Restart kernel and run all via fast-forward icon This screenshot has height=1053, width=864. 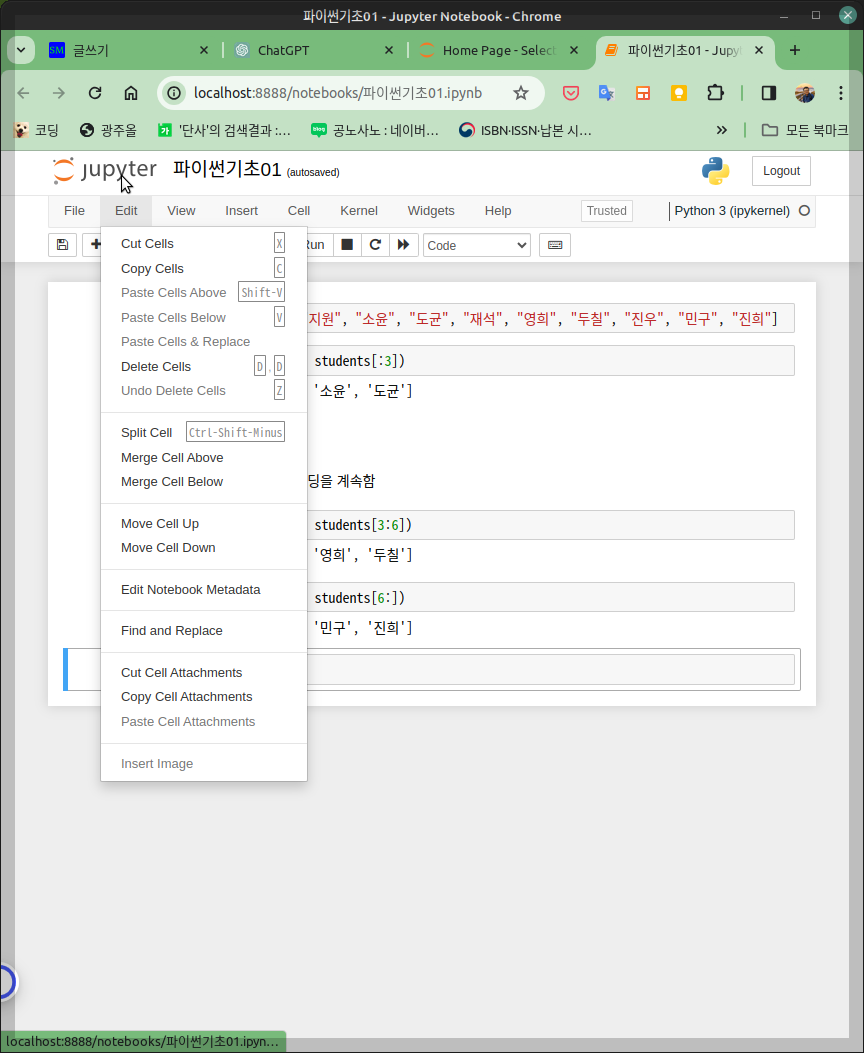403,244
